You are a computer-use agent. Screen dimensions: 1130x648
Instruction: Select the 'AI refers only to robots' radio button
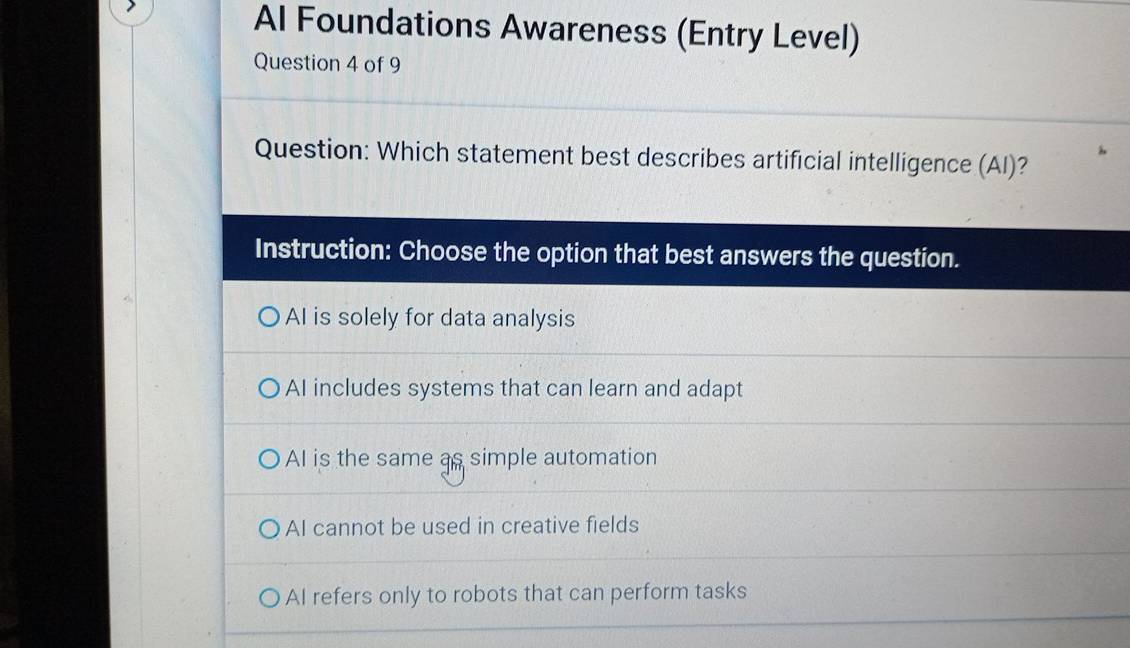pyautogui.click(x=269, y=598)
